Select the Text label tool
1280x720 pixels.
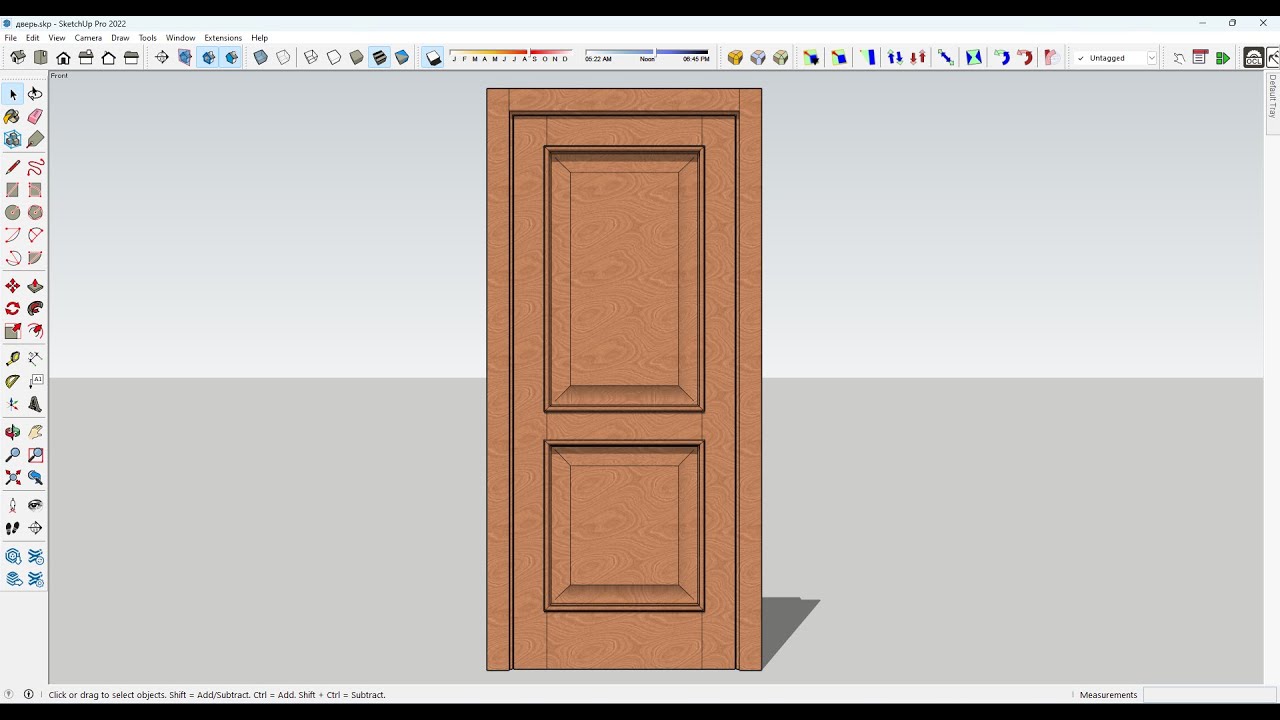tap(35, 381)
